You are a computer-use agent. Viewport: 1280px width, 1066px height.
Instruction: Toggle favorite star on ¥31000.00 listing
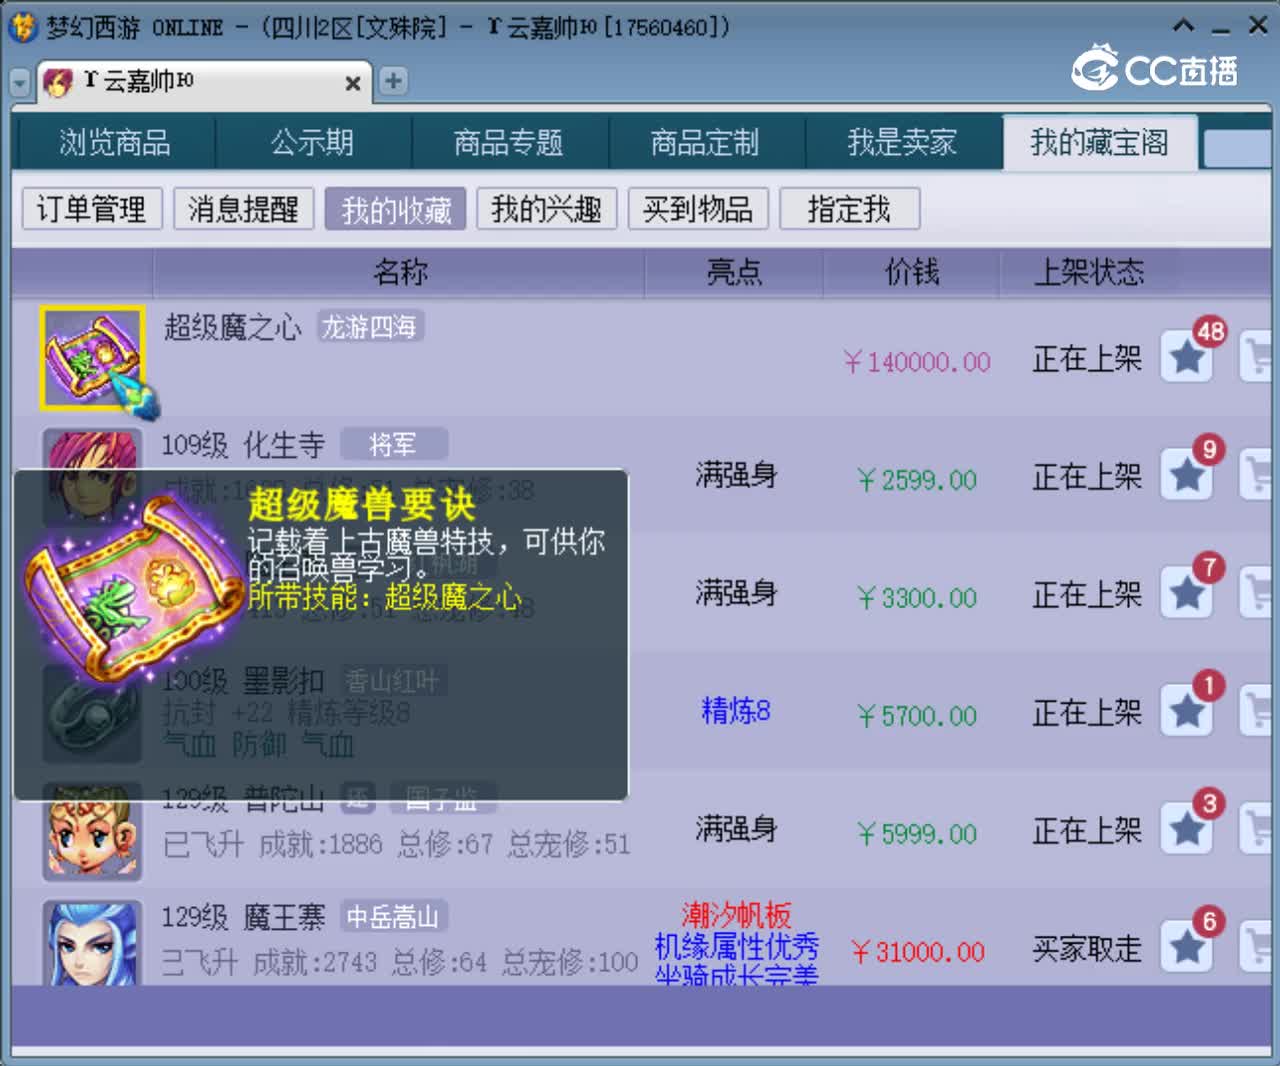pos(1187,947)
